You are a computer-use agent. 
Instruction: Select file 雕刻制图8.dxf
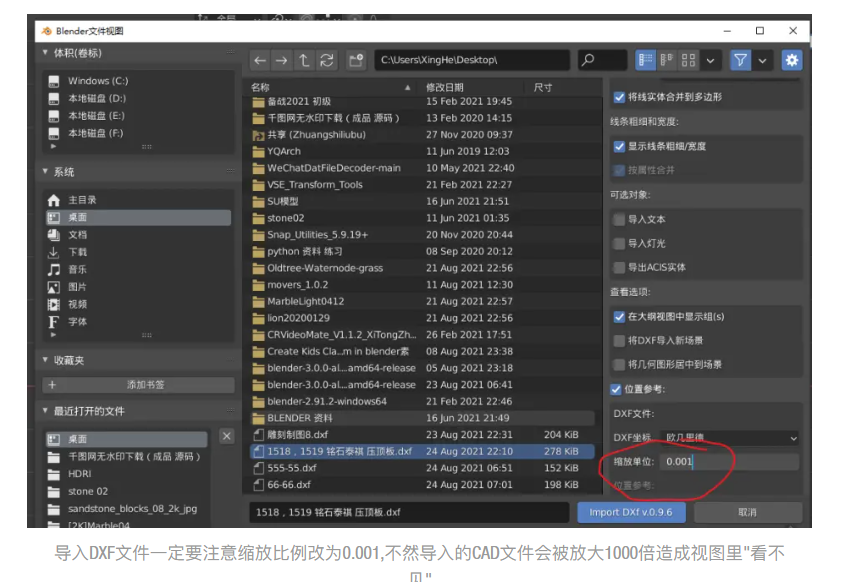422,435
